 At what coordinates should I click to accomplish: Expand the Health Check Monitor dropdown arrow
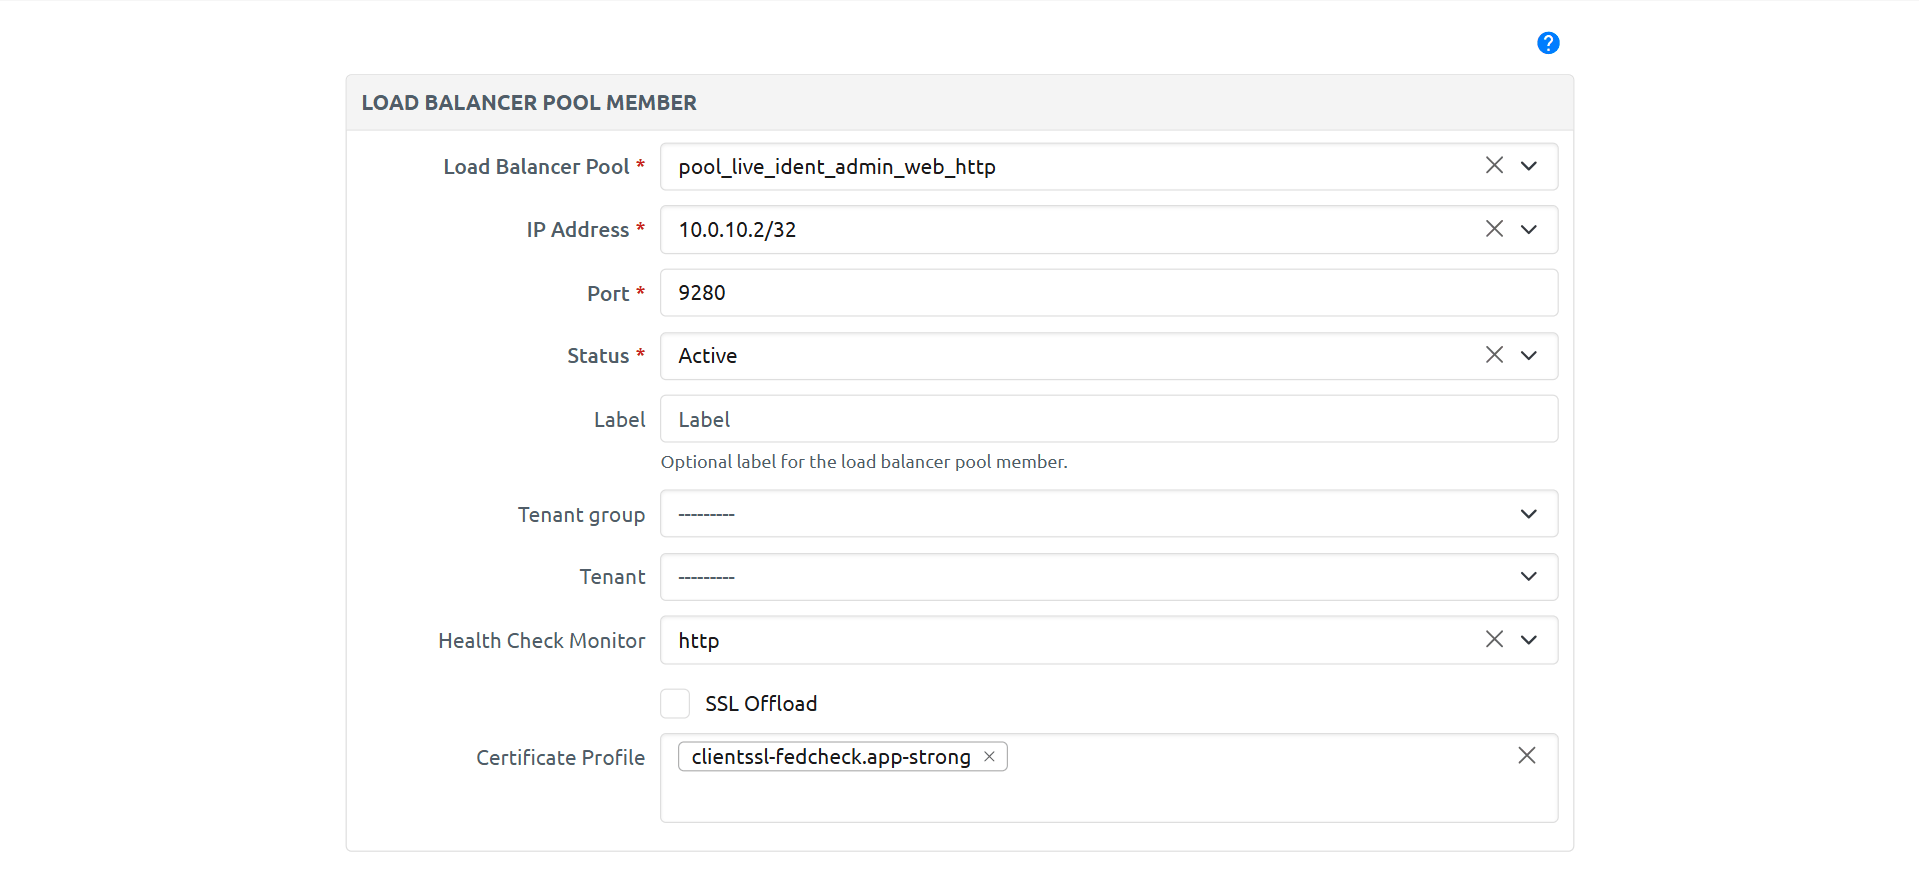coord(1528,640)
